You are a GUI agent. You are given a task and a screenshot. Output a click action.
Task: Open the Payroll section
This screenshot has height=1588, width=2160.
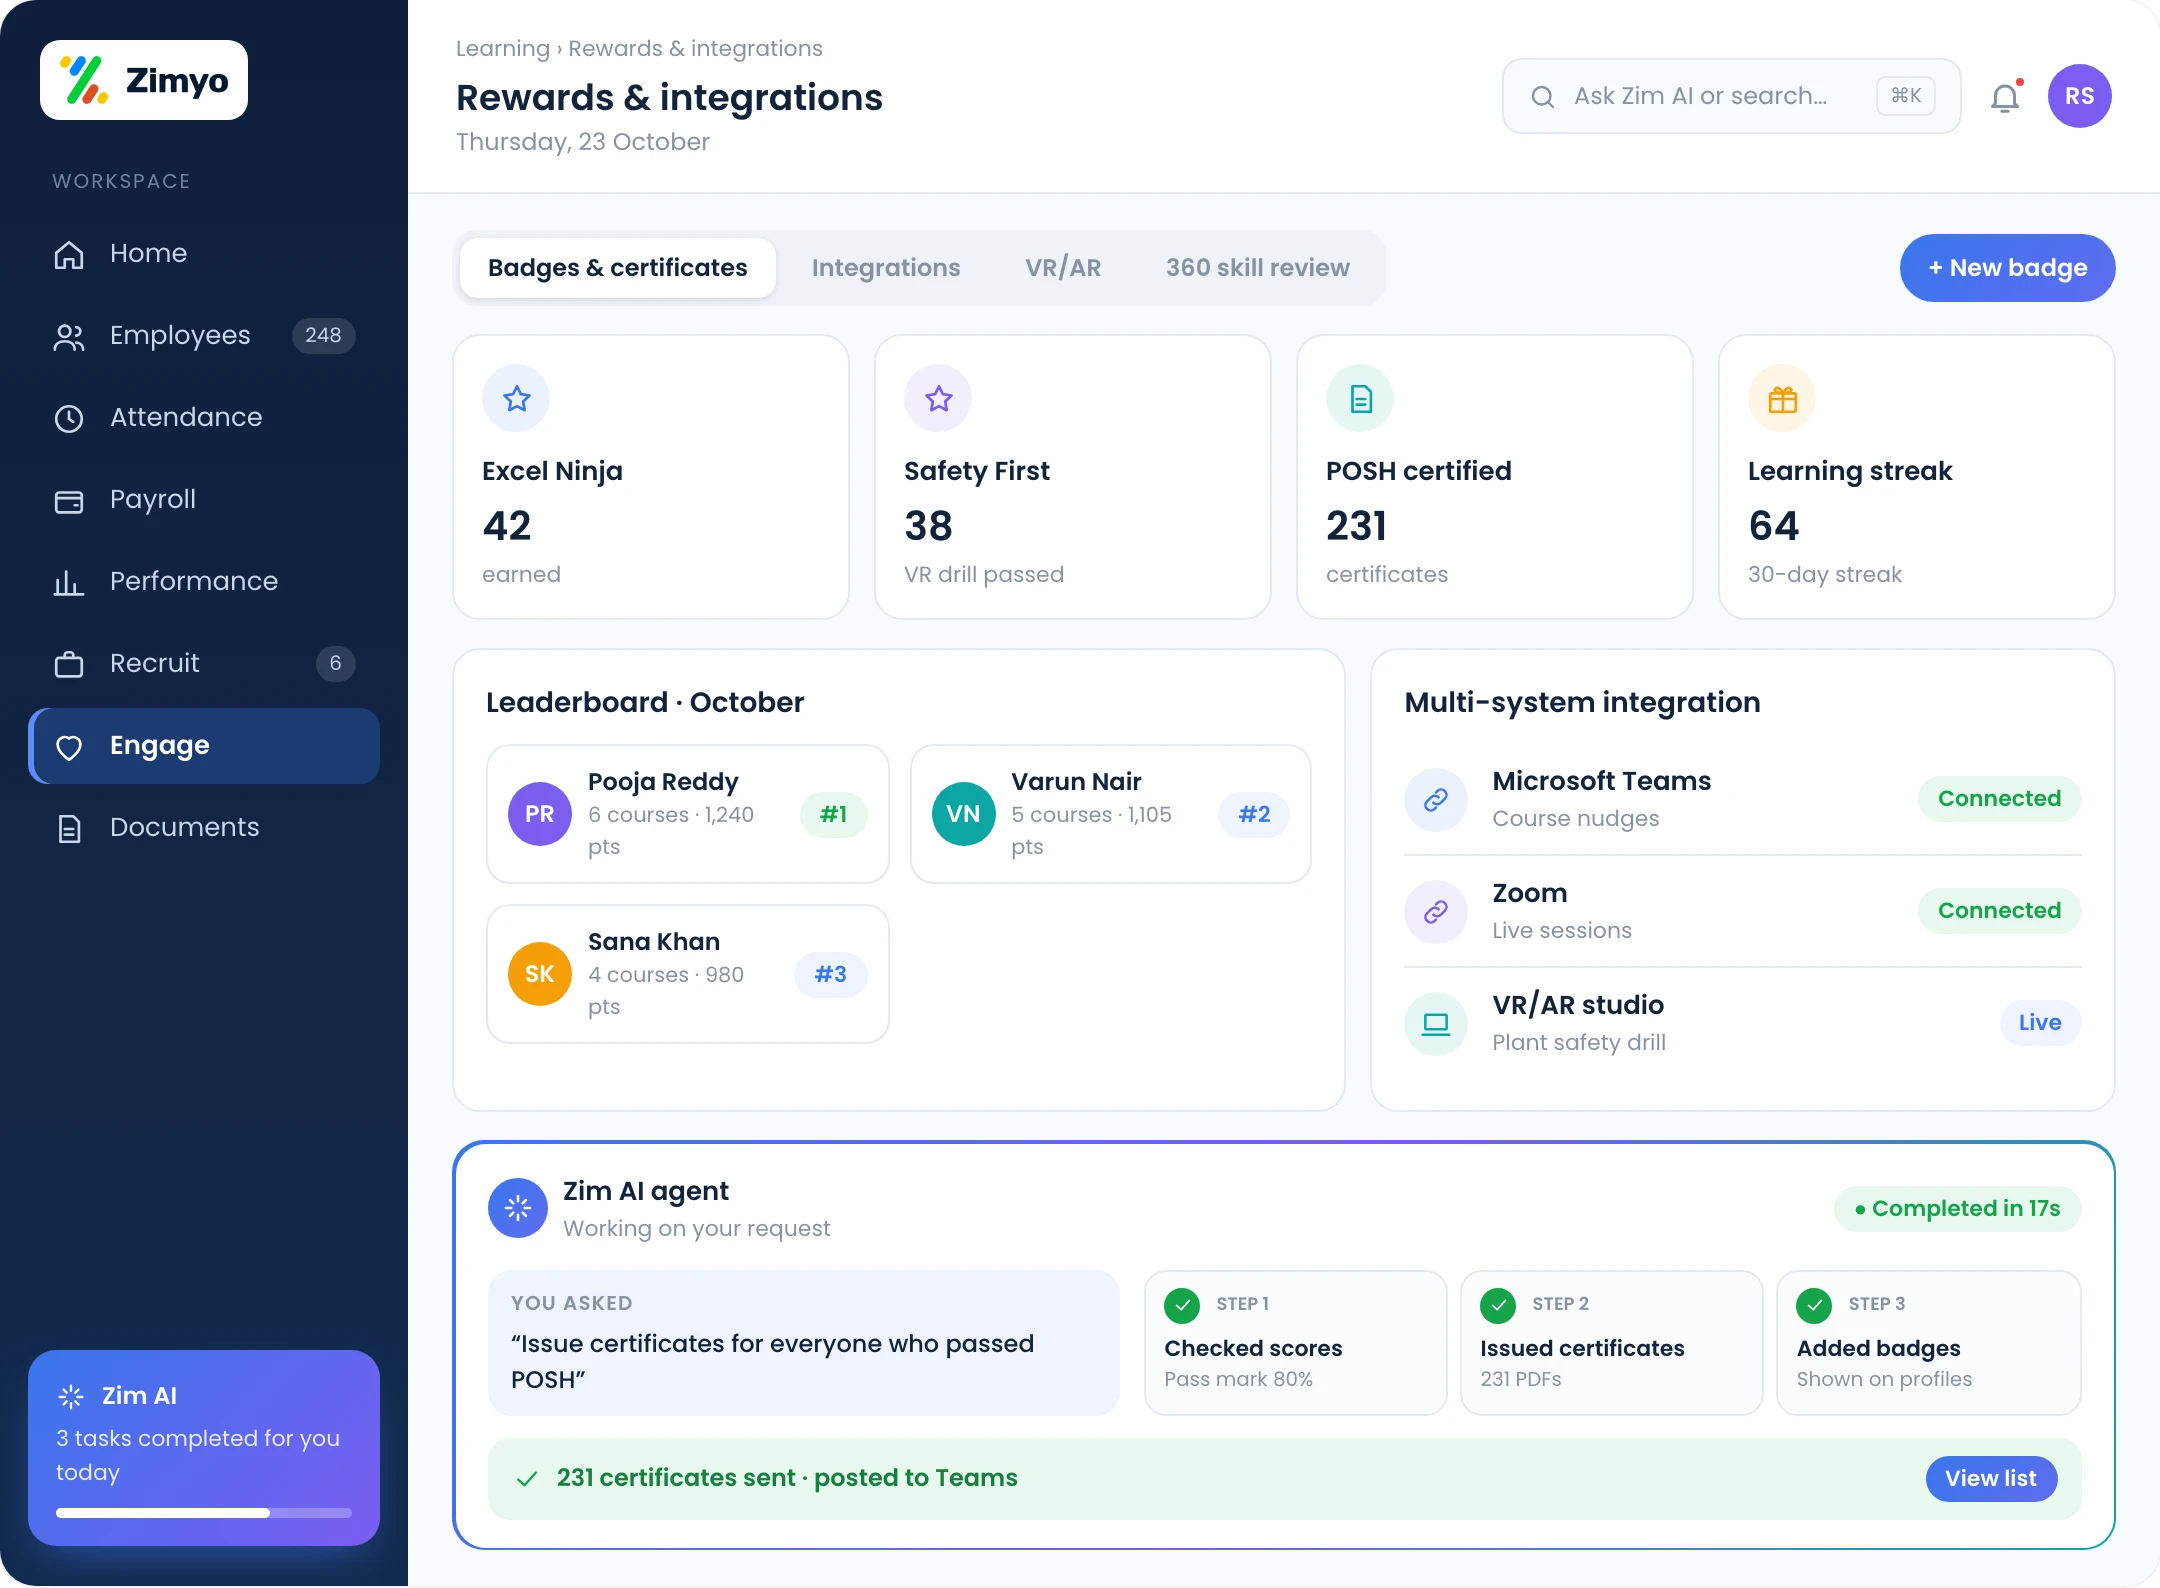204,499
